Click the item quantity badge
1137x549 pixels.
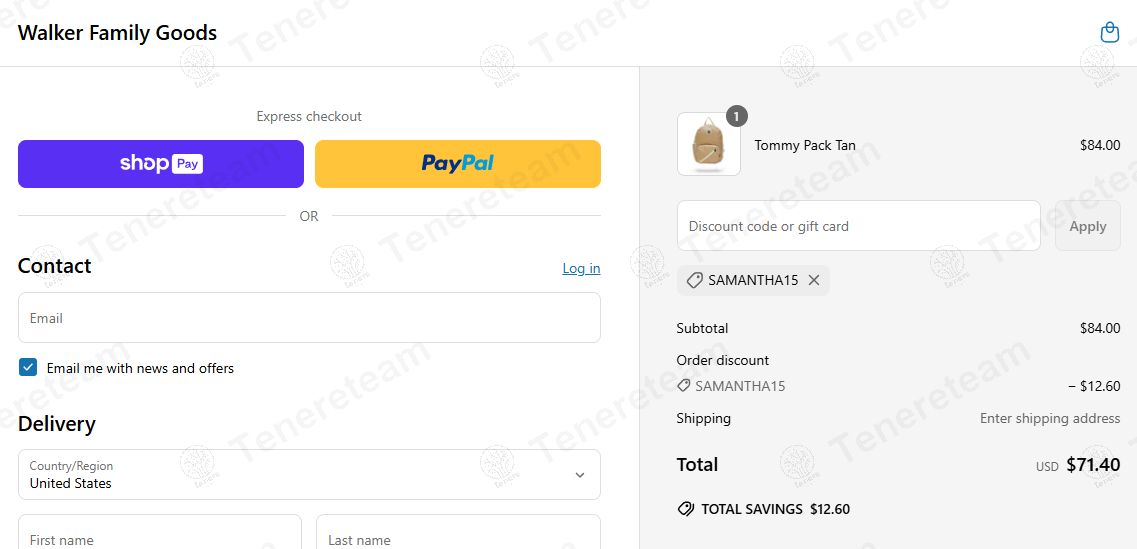[736, 117]
